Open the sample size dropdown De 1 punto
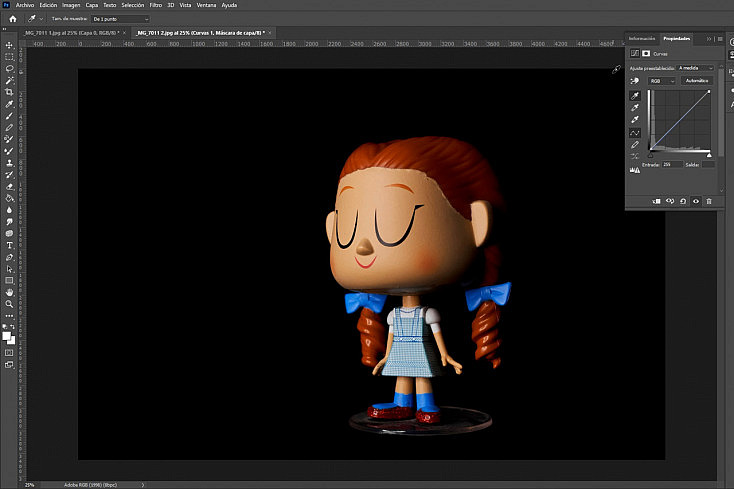 tap(120, 19)
